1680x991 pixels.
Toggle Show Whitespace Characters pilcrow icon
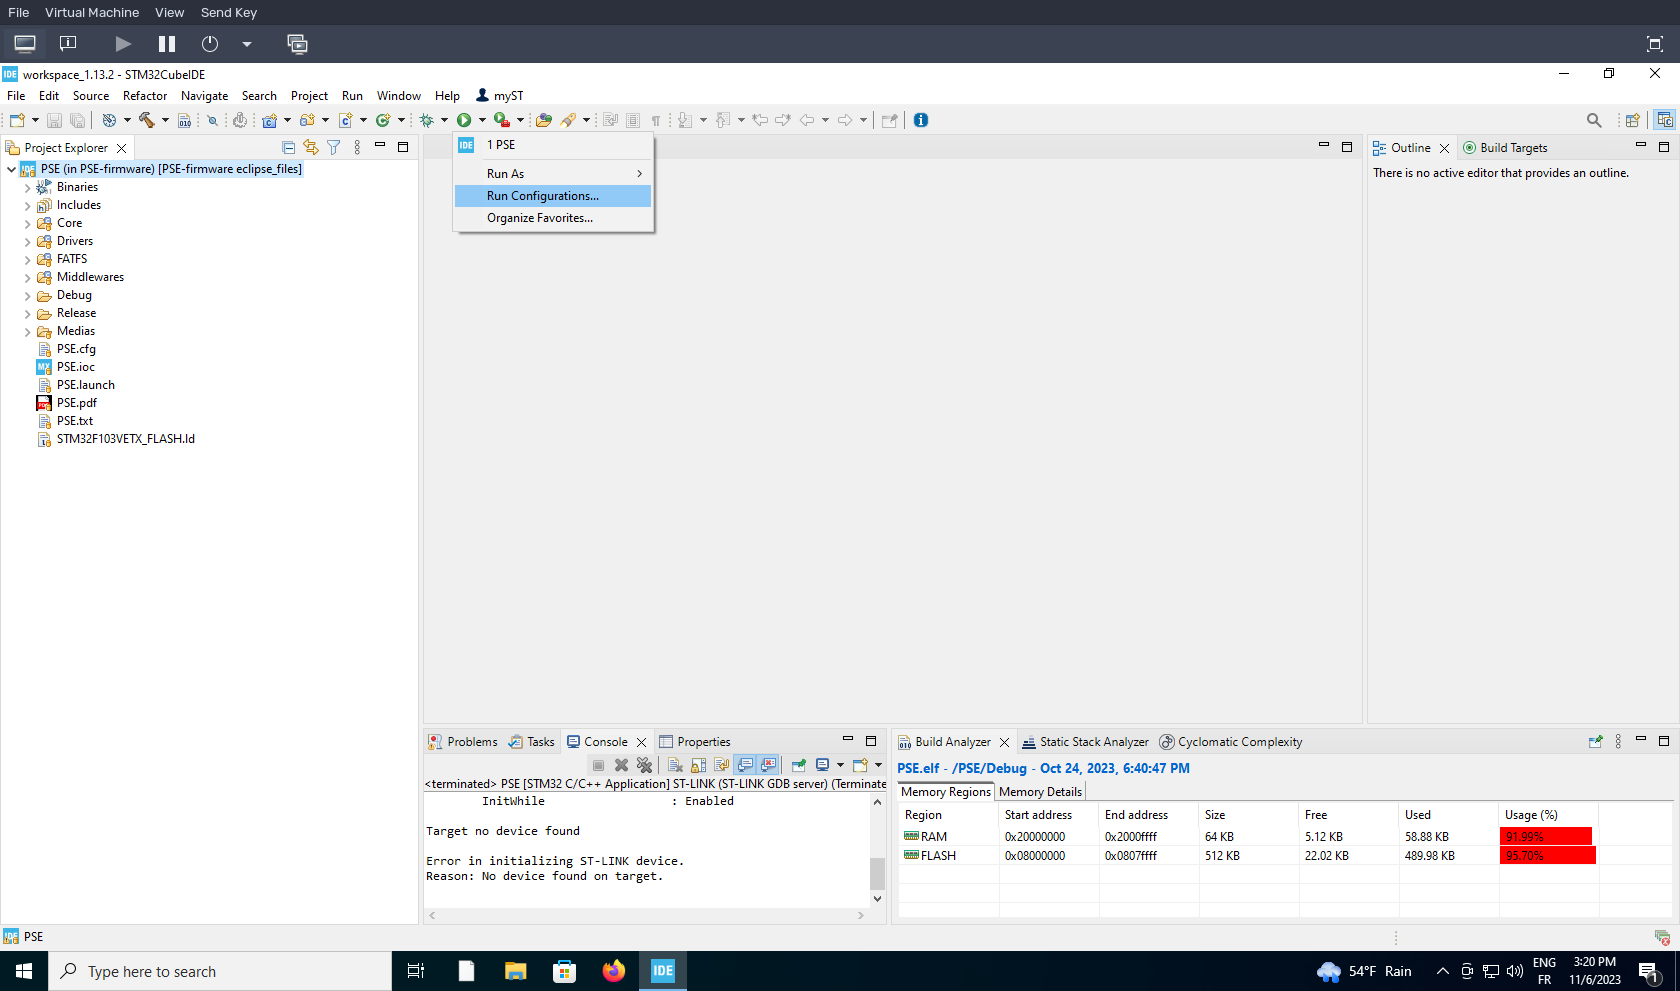coord(656,120)
